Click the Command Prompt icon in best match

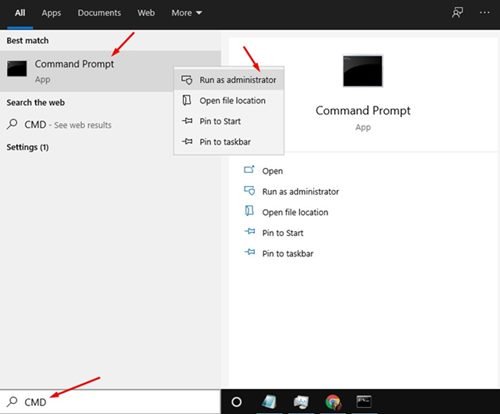17,69
